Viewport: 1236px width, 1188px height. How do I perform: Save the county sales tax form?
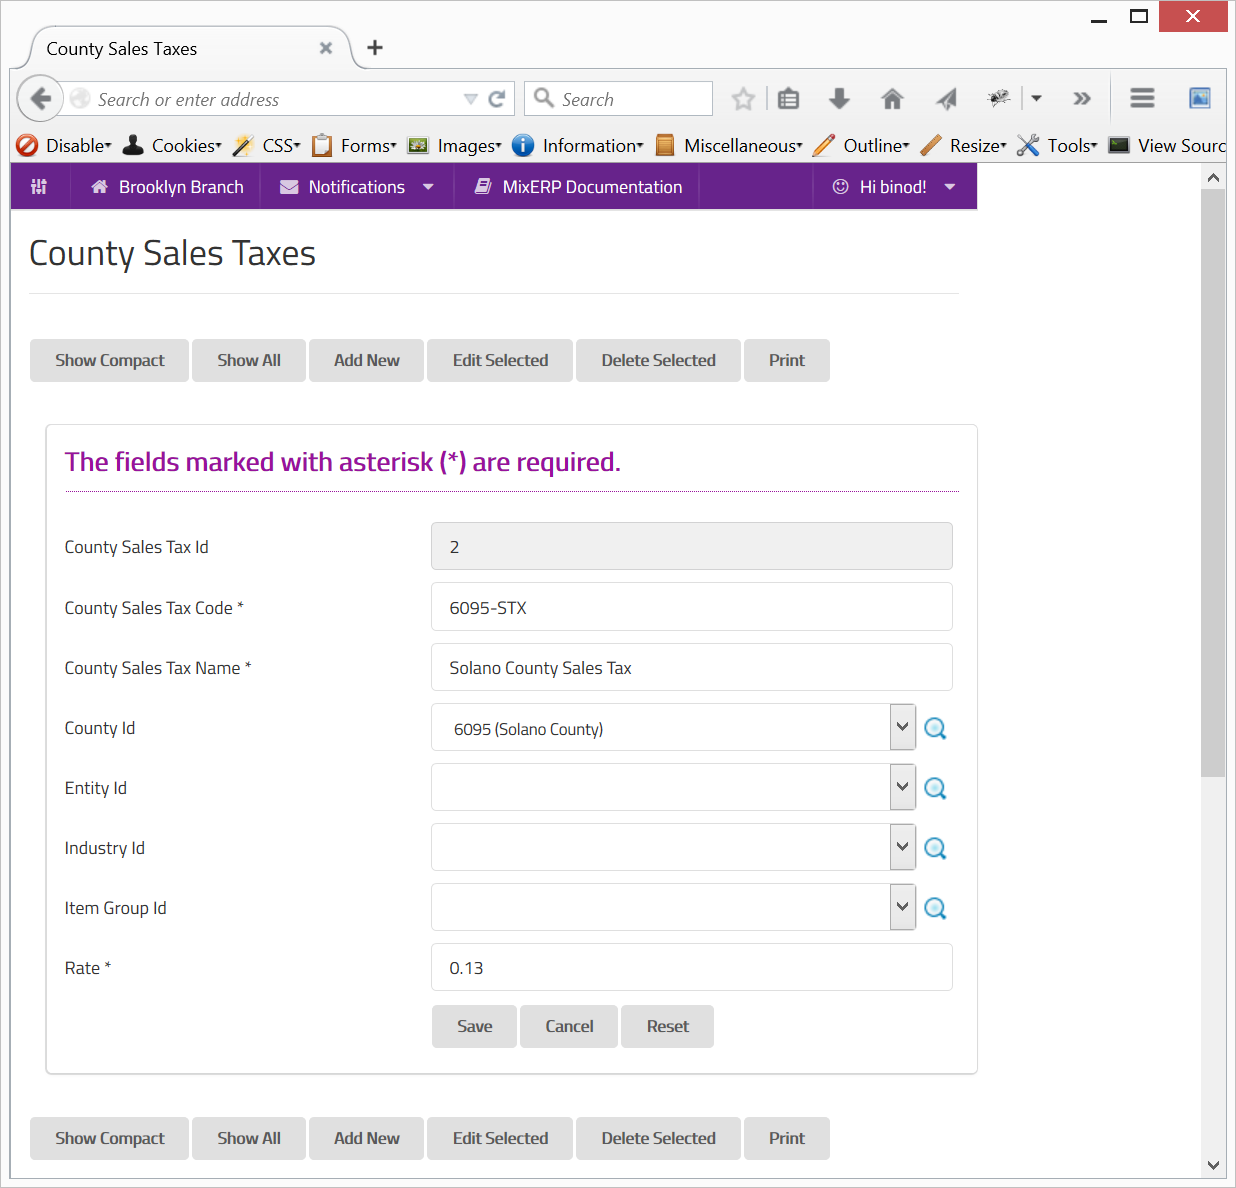pos(475,1026)
